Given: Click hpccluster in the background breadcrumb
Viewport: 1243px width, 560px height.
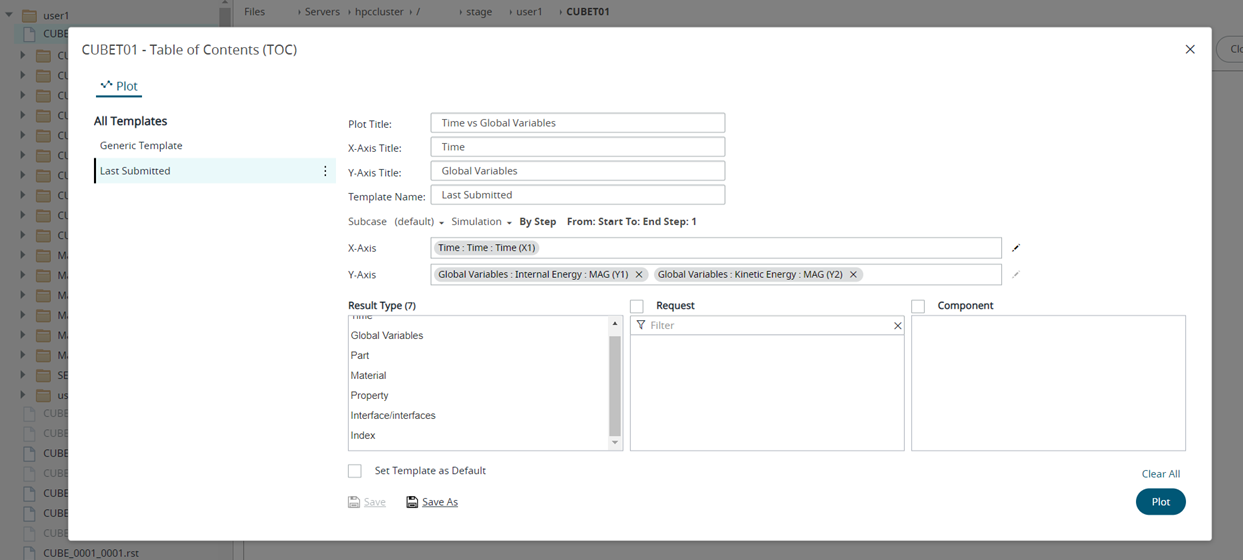Looking at the screenshot, I should pyautogui.click(x=378, y=12).
